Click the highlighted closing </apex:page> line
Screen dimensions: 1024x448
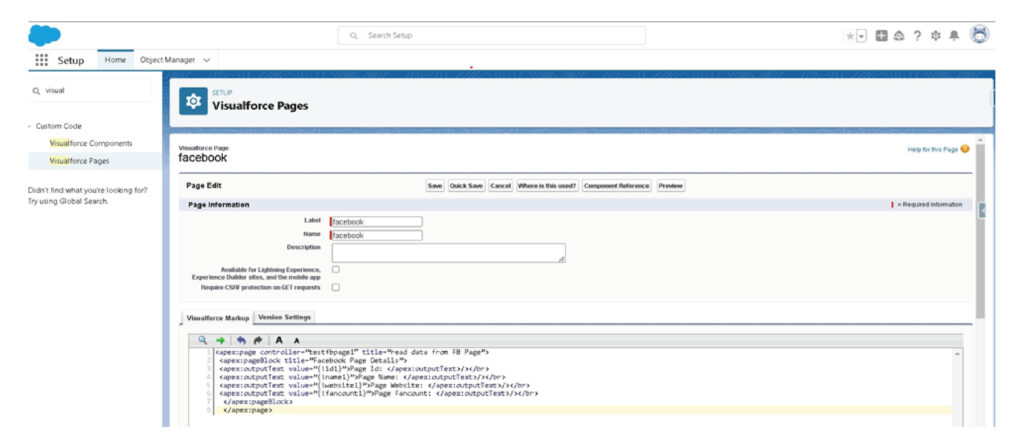click(248, 410)
